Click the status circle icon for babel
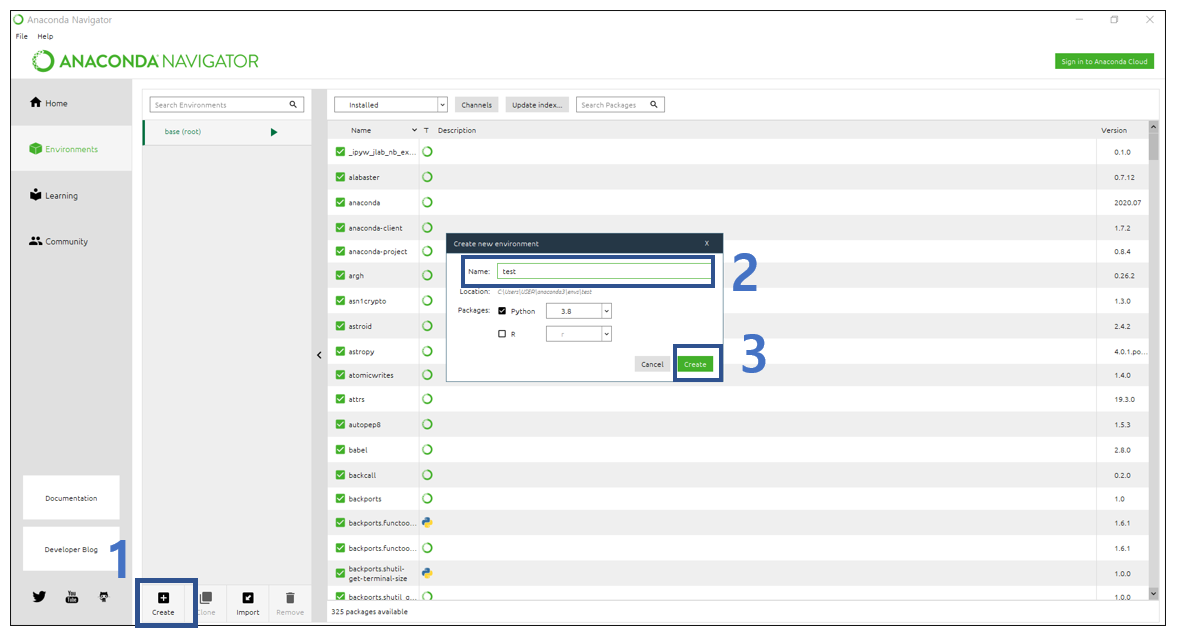Screen dimensions: 1177x633 click(427, 450)
